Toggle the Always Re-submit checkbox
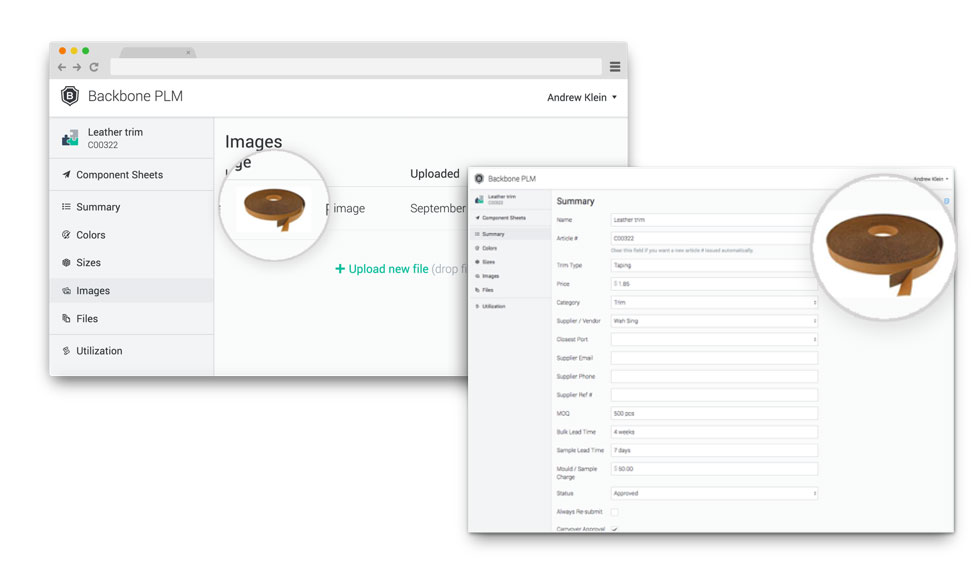Viewport: 978px width, 568px height. coord(614,512)
